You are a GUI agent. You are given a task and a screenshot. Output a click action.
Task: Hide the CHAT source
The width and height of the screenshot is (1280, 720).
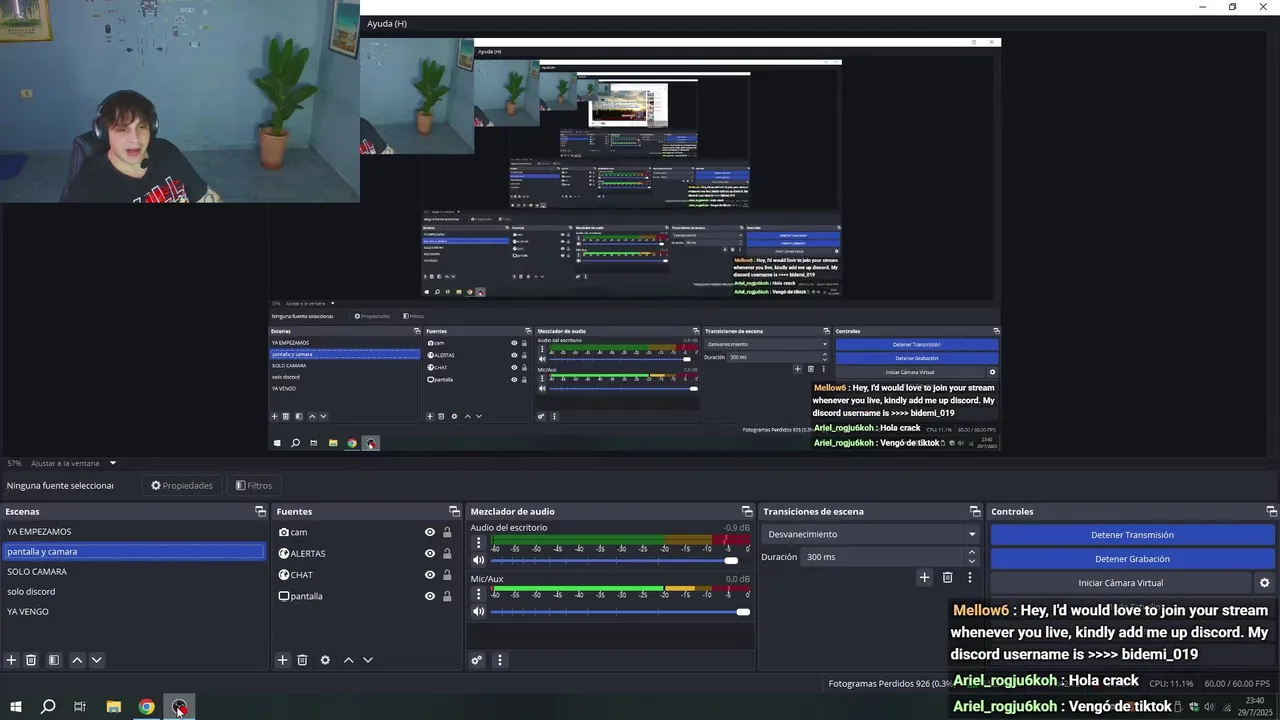(430, 575)
